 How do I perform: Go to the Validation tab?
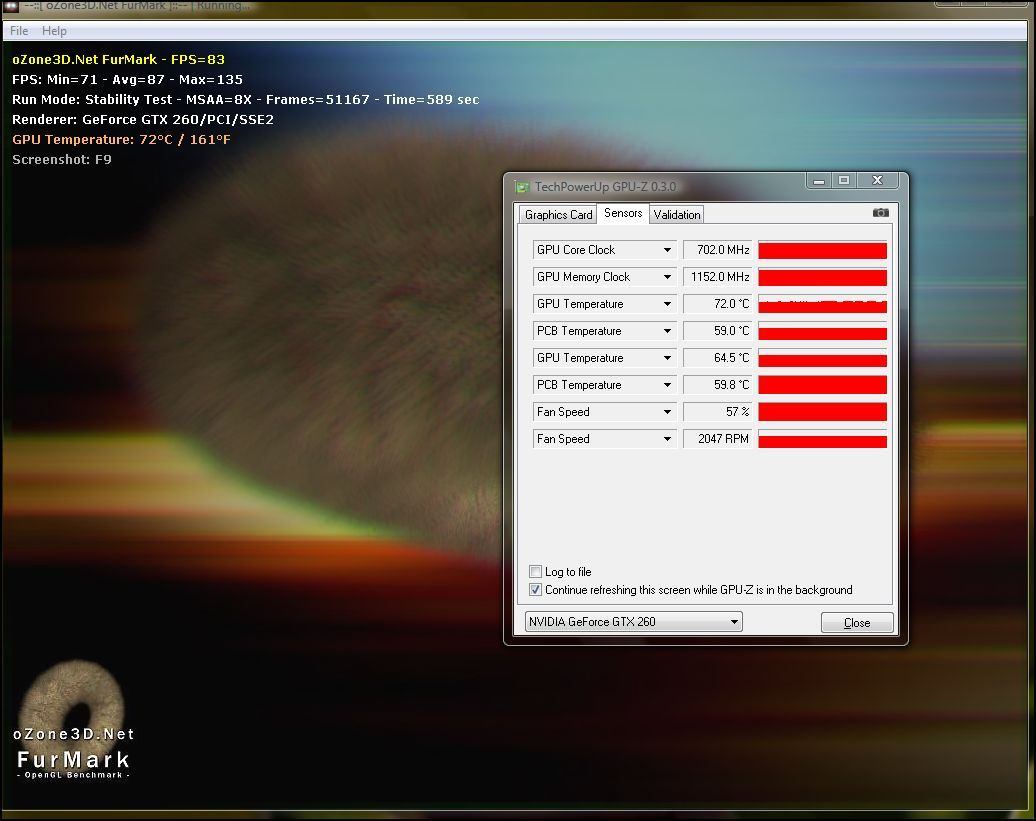(x=677, y=215)
